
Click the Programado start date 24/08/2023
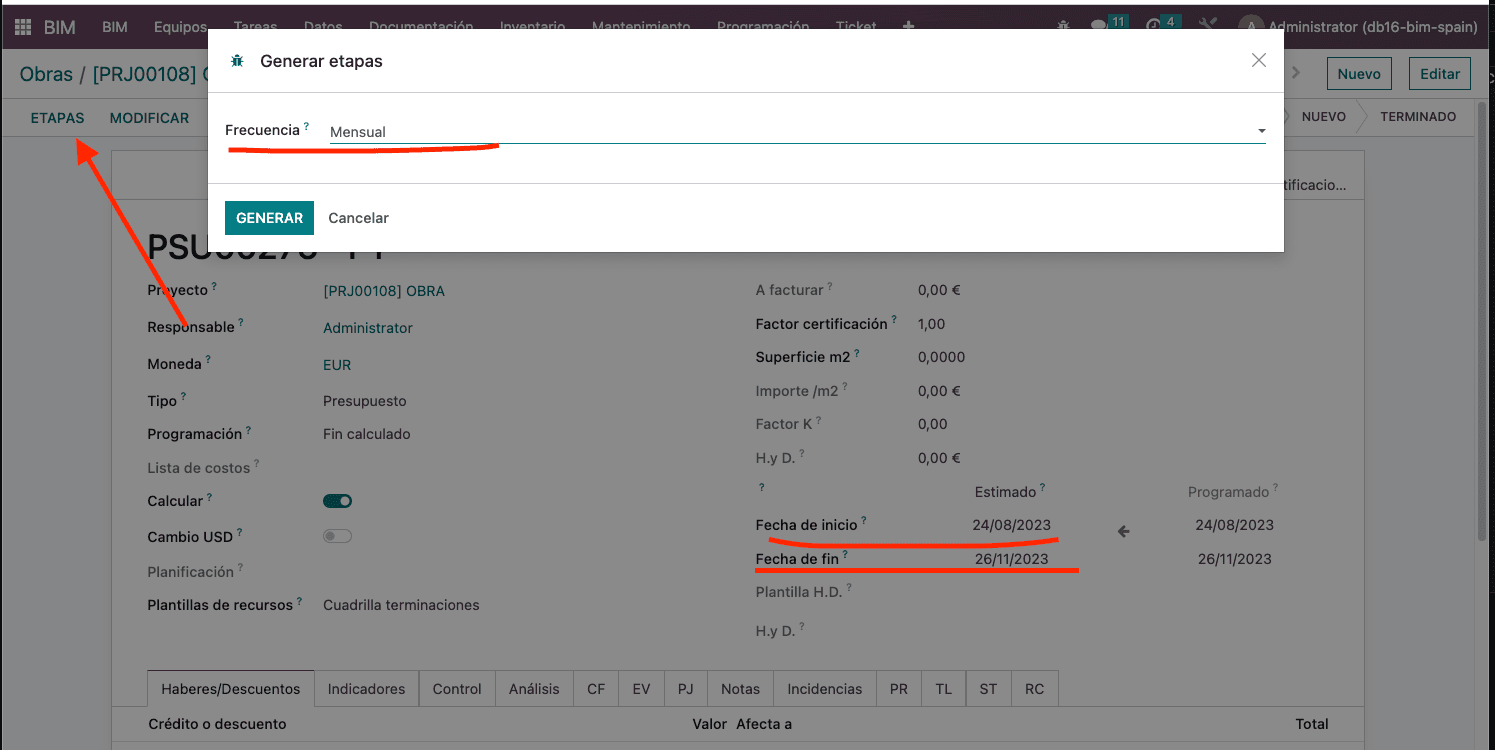pos(1234,525)
